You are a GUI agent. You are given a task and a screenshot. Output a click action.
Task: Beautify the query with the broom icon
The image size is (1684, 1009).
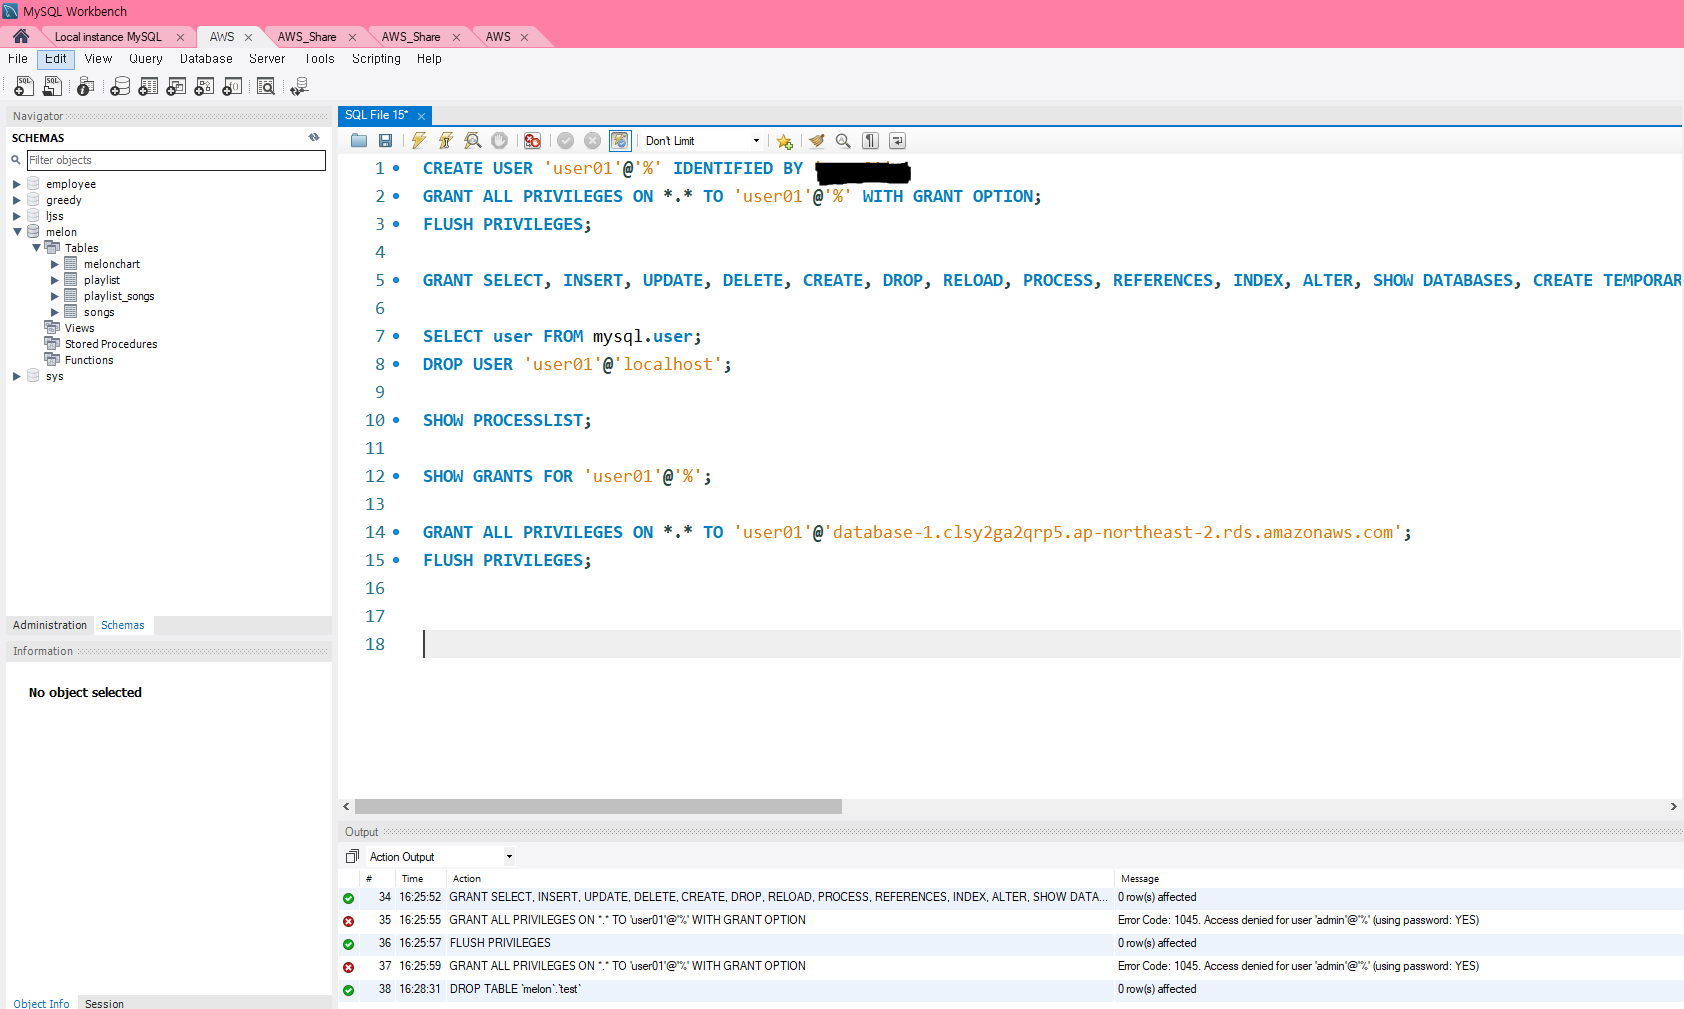coord(817,141)
